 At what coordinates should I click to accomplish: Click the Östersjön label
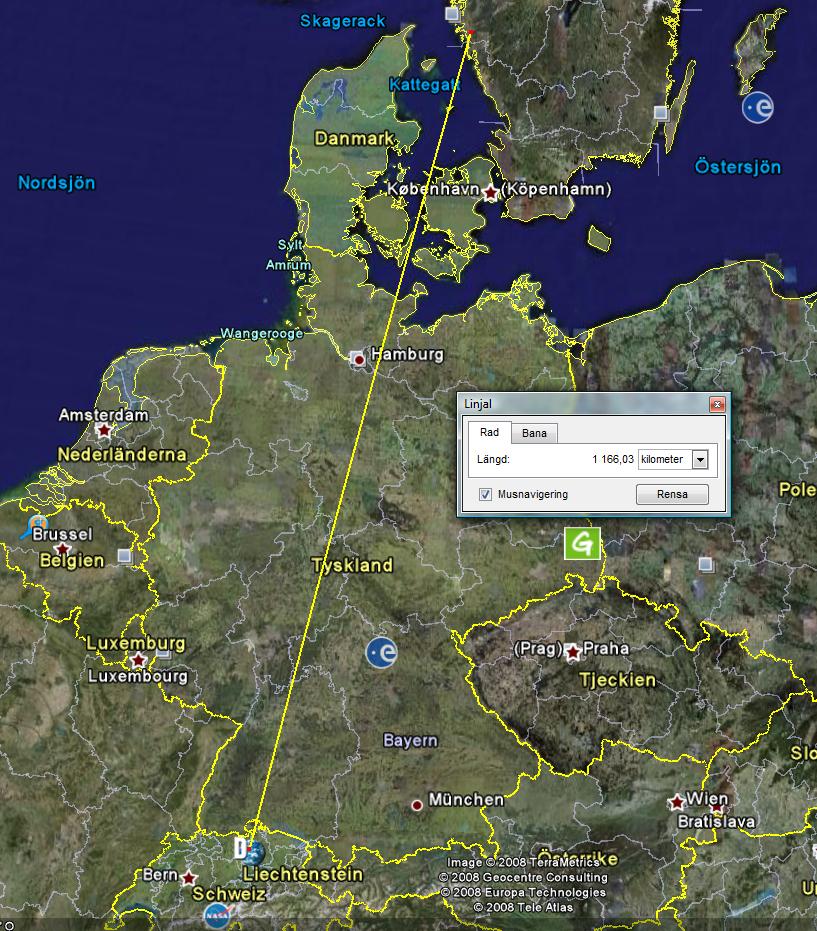tap(737, 166)
